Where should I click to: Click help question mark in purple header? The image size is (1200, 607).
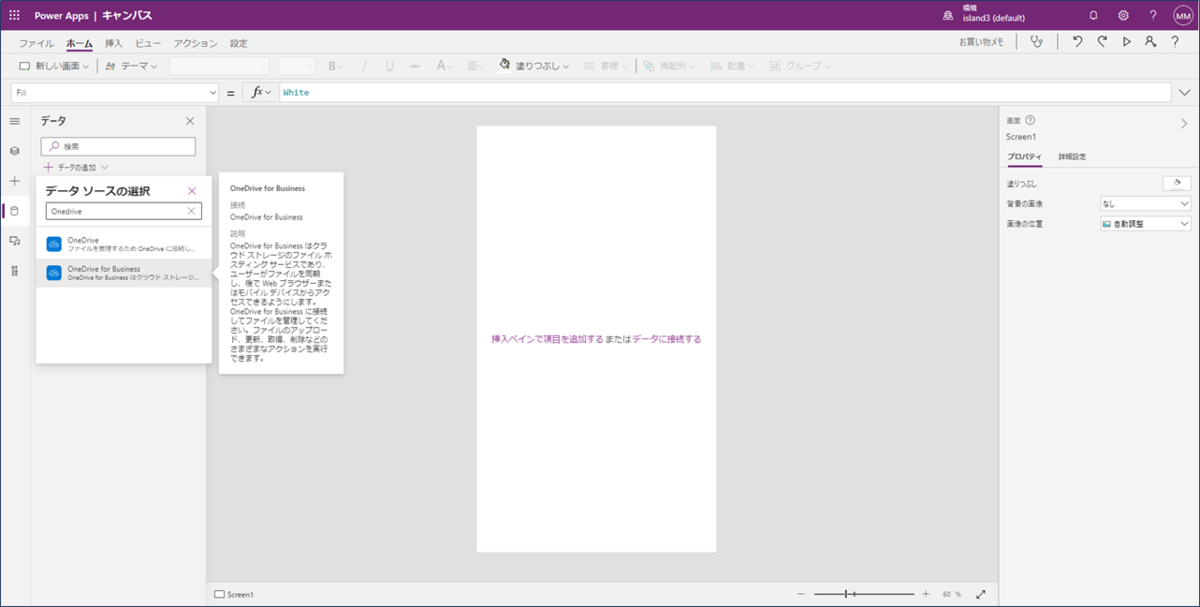[x=1153, y=16]
